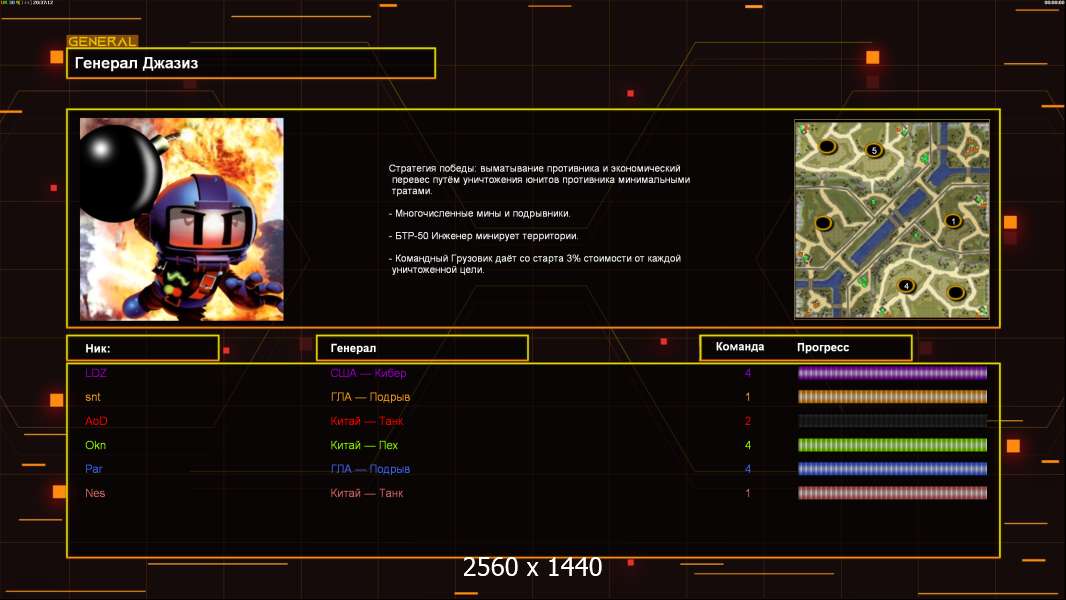
Task: Click 'ГЛА — Подрыв' in the Par row
Action: tap(370, 469)
